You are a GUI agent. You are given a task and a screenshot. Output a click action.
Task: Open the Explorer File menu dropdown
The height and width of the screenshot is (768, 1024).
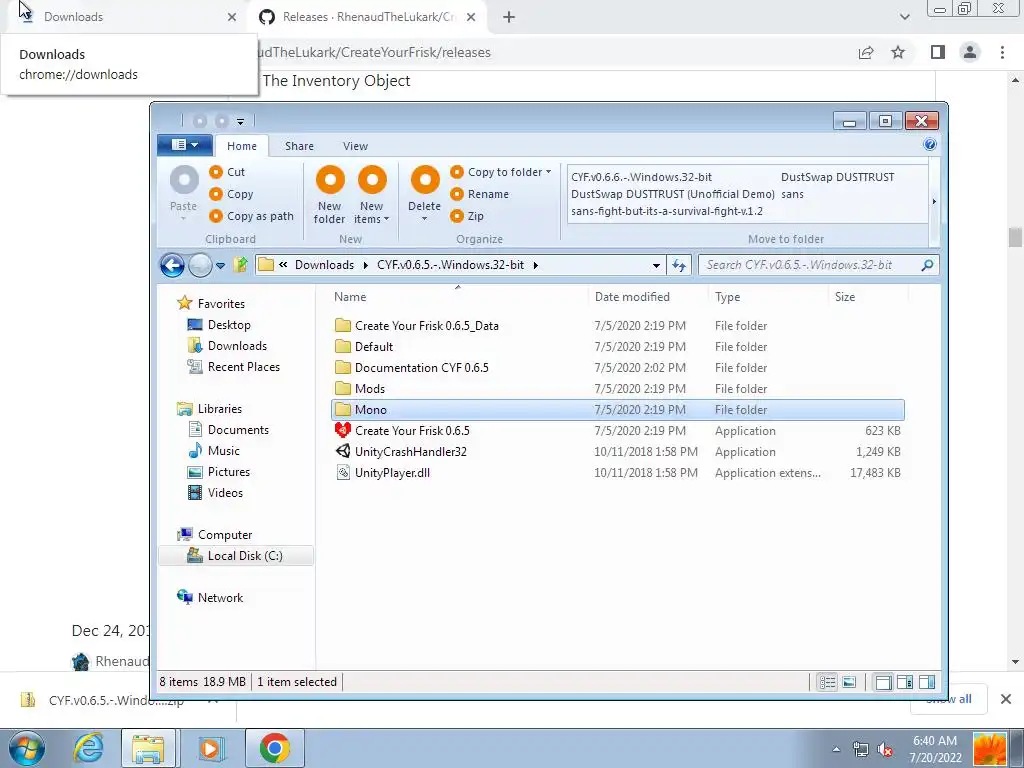tap(185, 145)
